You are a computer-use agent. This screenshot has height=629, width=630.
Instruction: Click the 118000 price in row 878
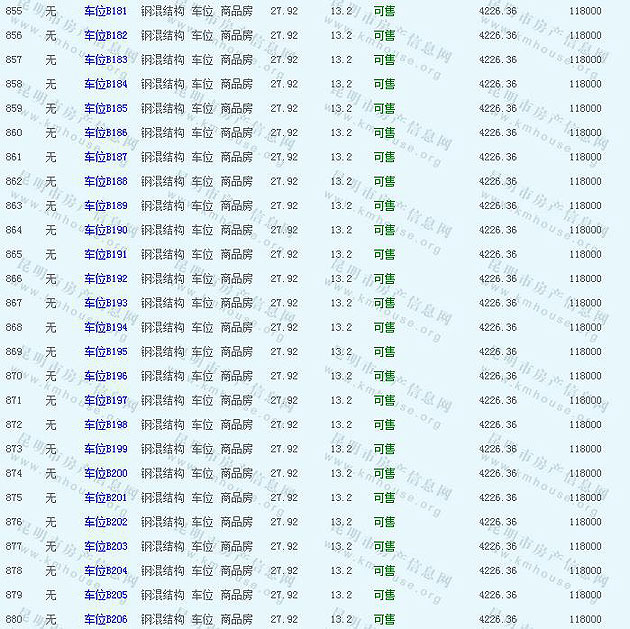pyautogui.click(x=585, y=571)
